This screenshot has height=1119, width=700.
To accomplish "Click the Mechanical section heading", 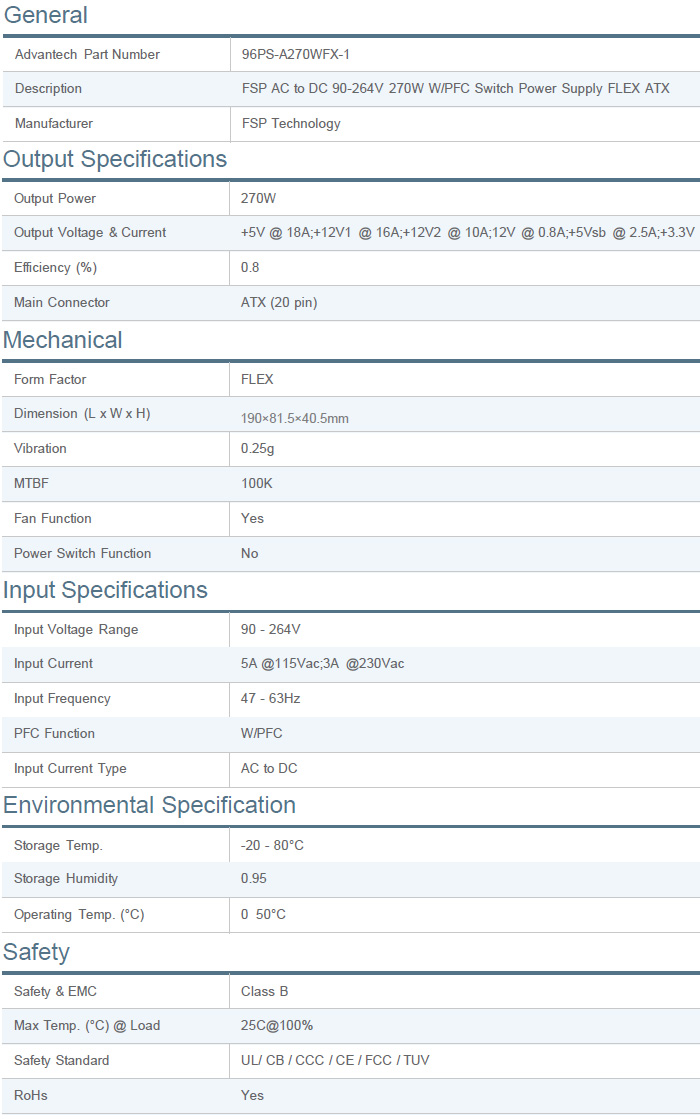I will pyautogui.click(x=63, y=340).
